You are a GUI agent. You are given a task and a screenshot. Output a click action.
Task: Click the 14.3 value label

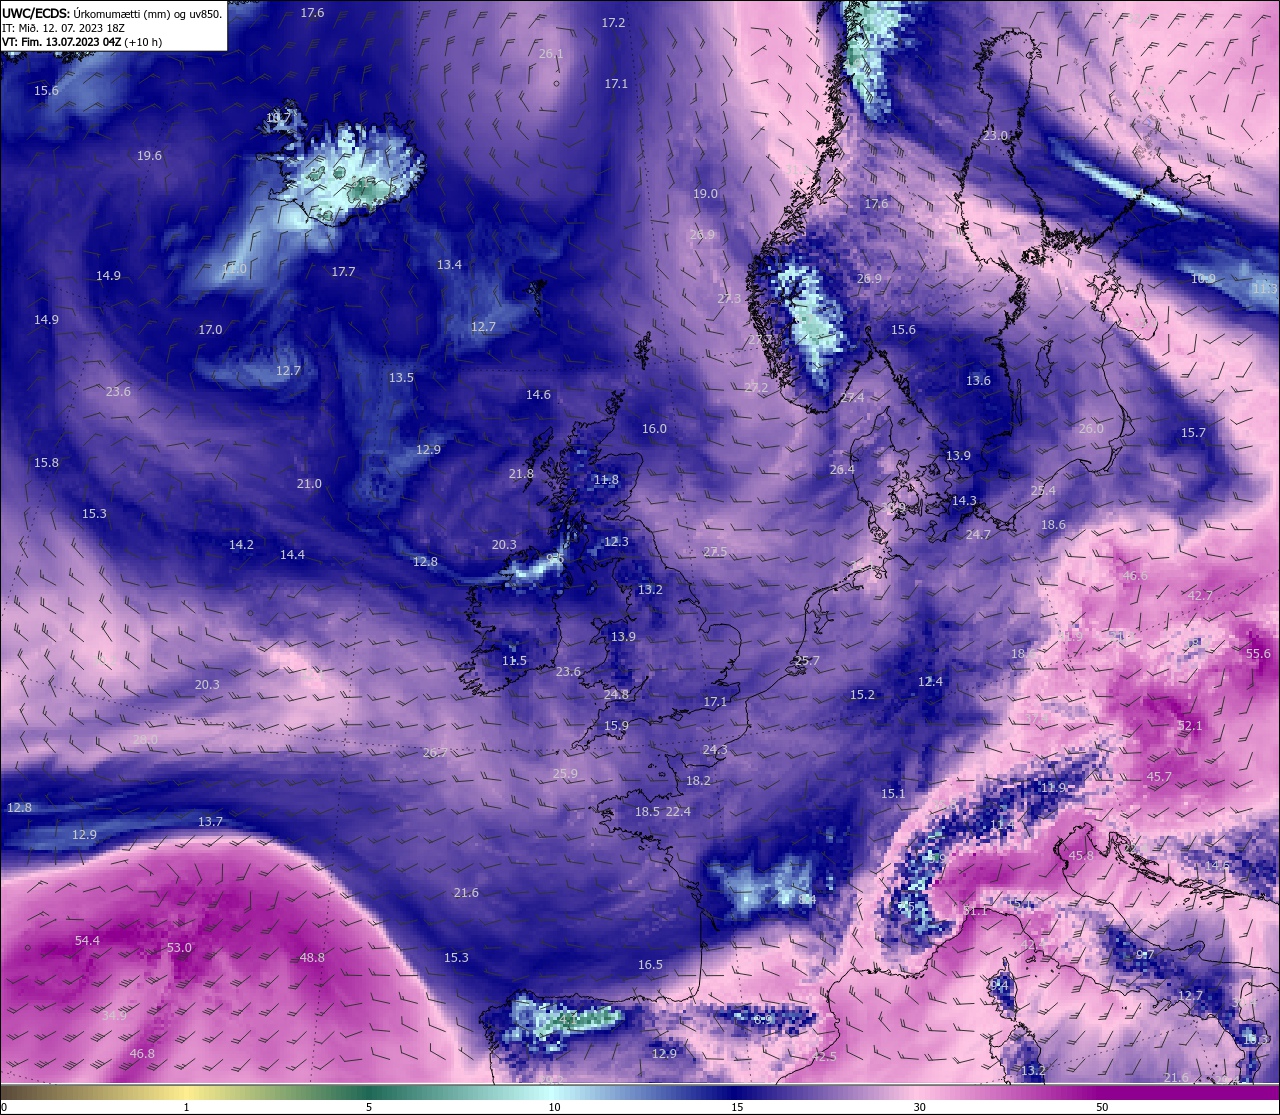pos(964,501)
